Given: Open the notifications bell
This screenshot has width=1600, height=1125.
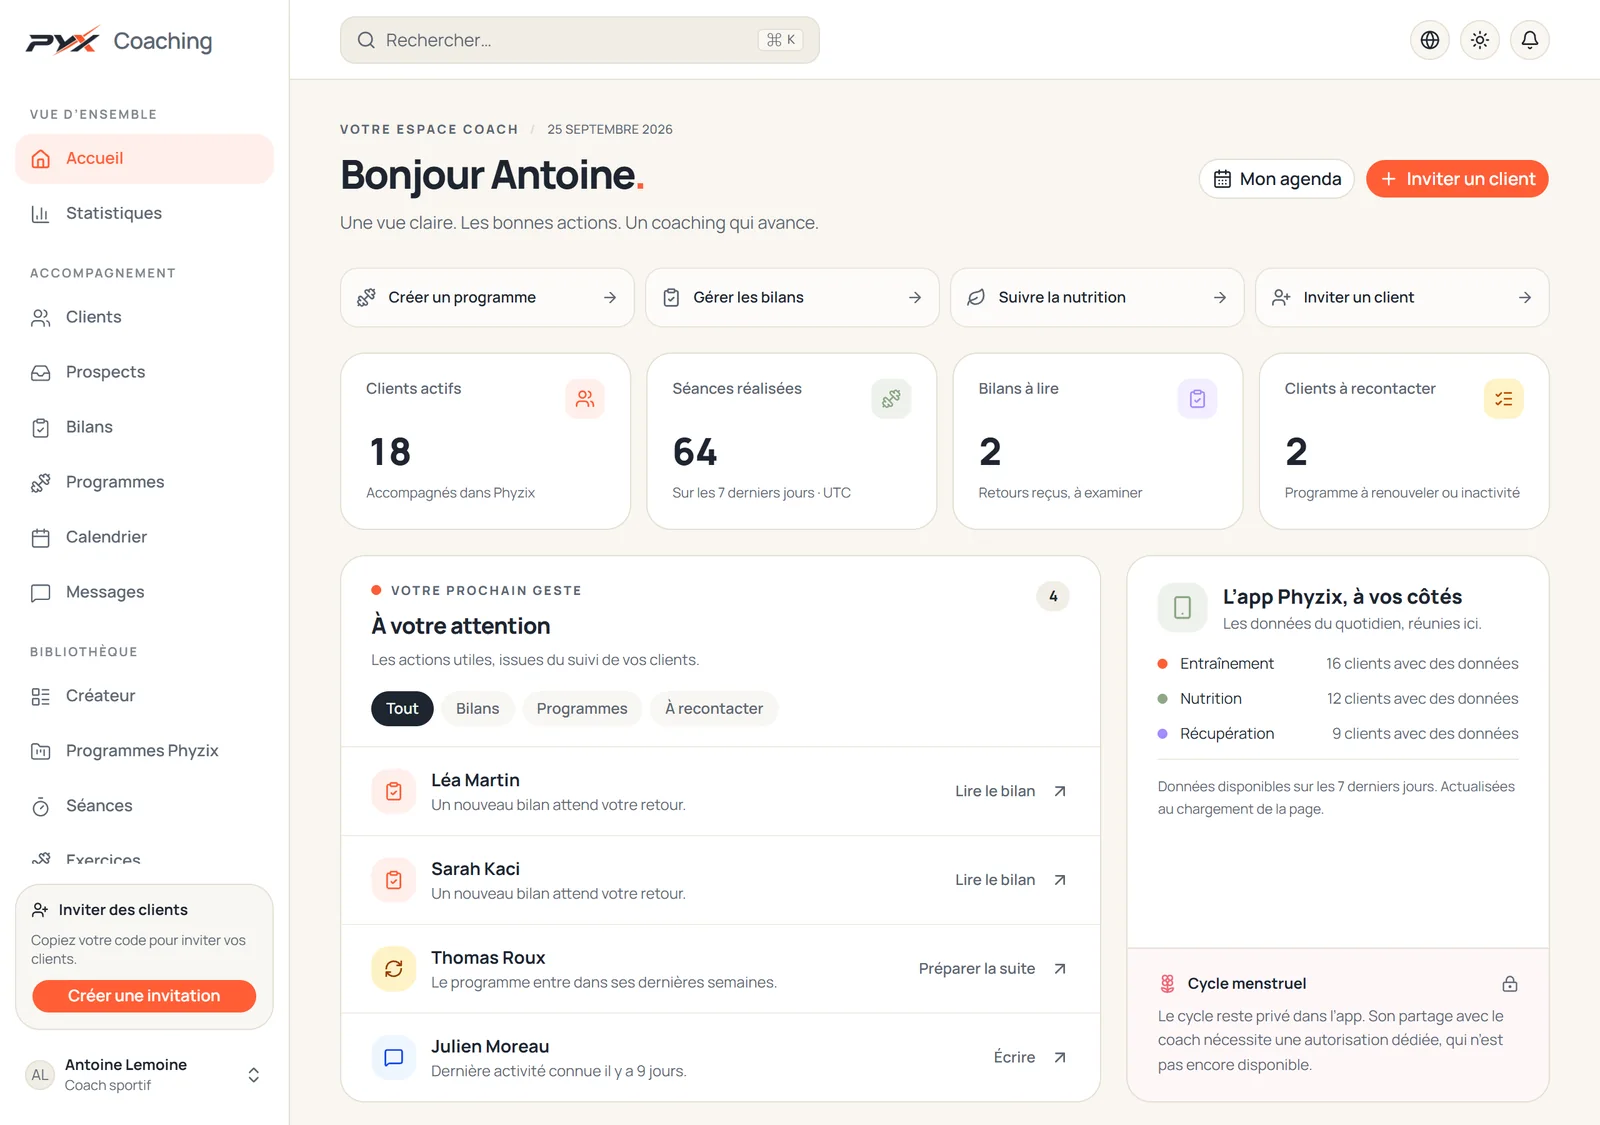Looking at the screenshot, I should (x=1530, y=40).
